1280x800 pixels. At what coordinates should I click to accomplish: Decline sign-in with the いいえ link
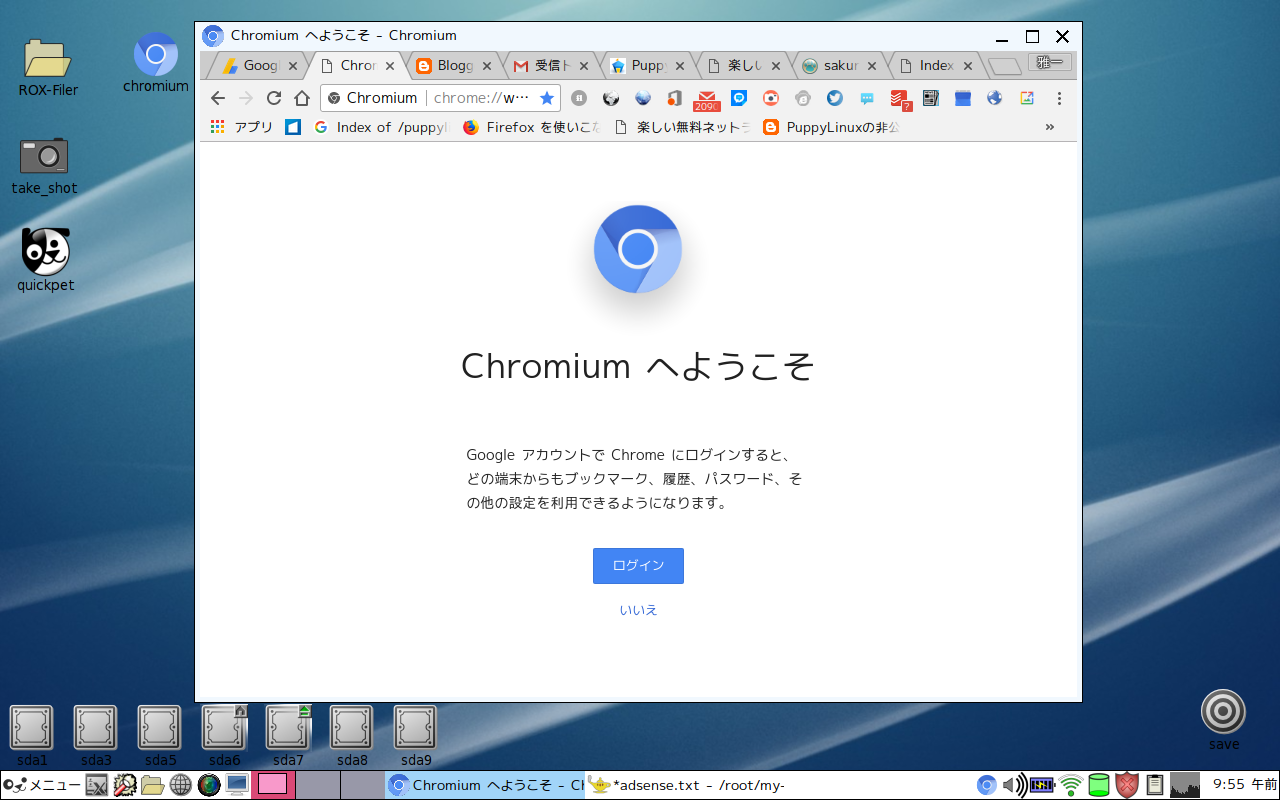(638, 610)
